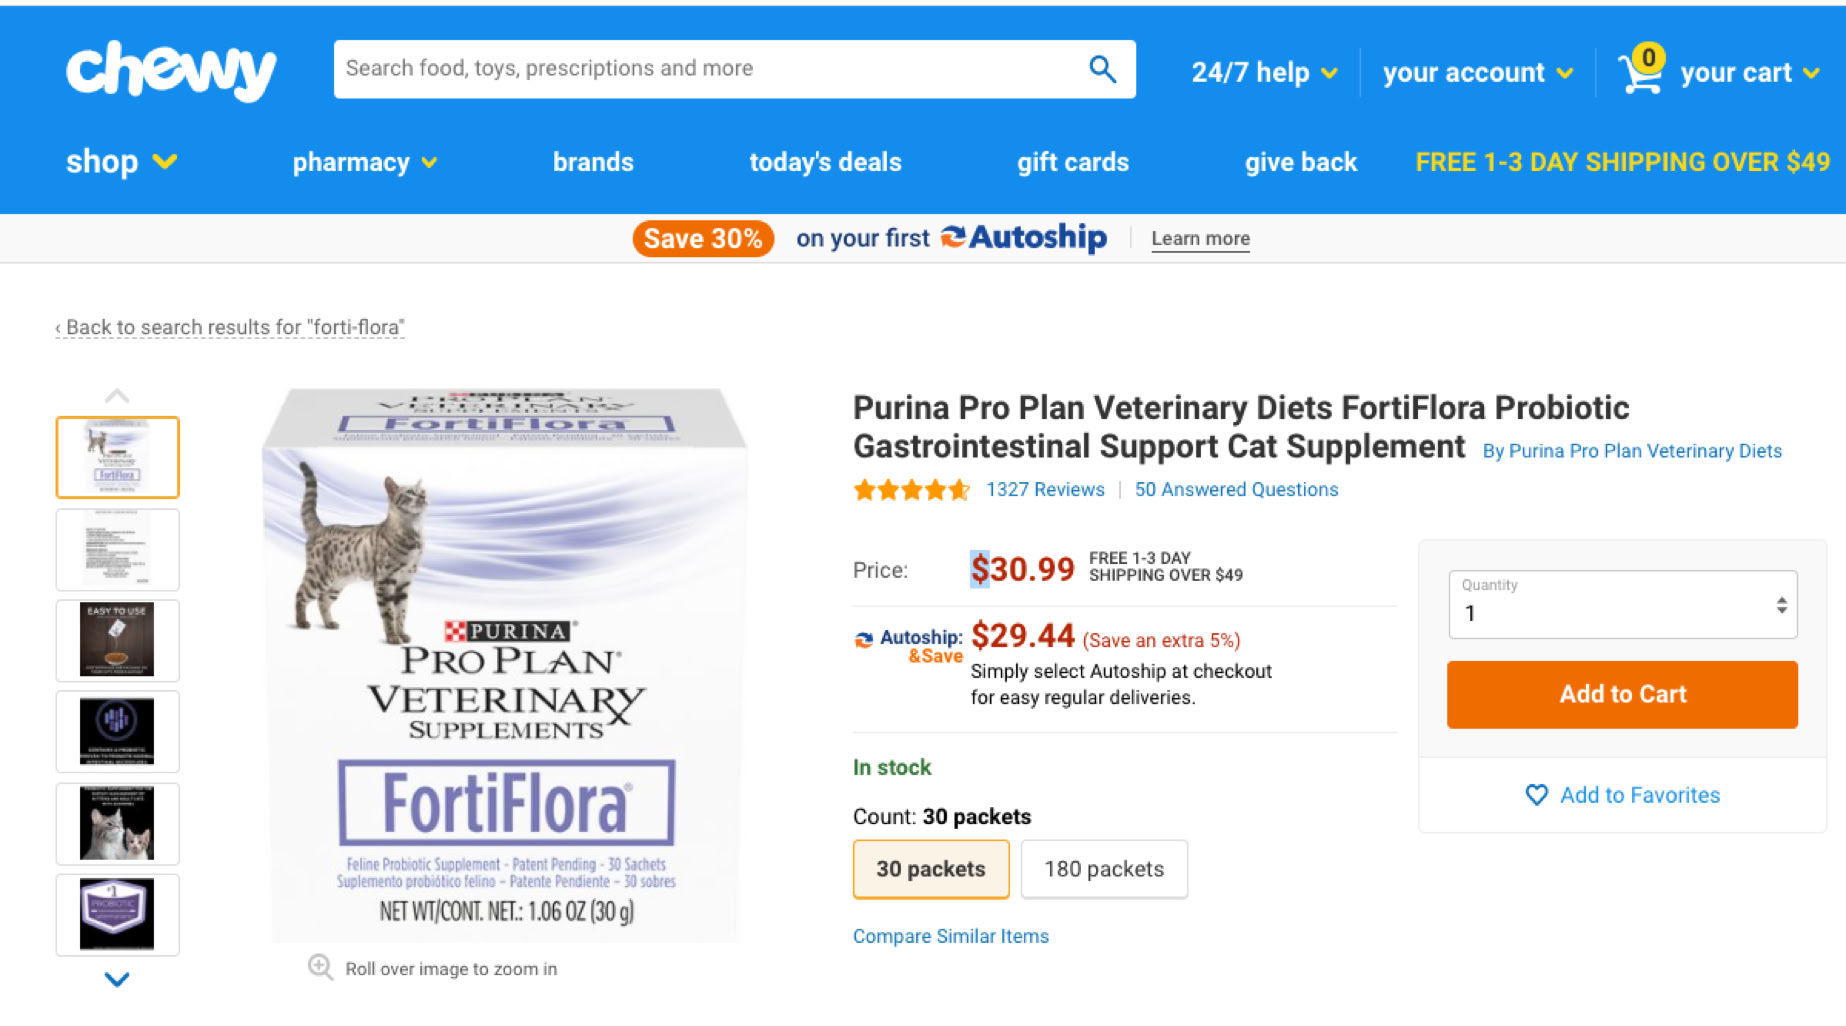Screen dimensions: 1846x1026
Task: Show previous thumbnails with up chevron
Action: click(x=117, y=396)
